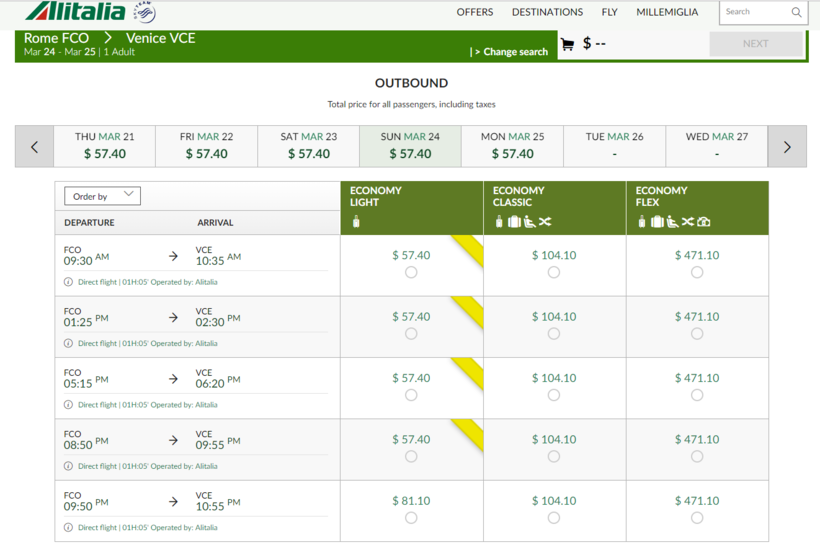
Task: Open the Order by dropdown
Action: coord(102,196)
